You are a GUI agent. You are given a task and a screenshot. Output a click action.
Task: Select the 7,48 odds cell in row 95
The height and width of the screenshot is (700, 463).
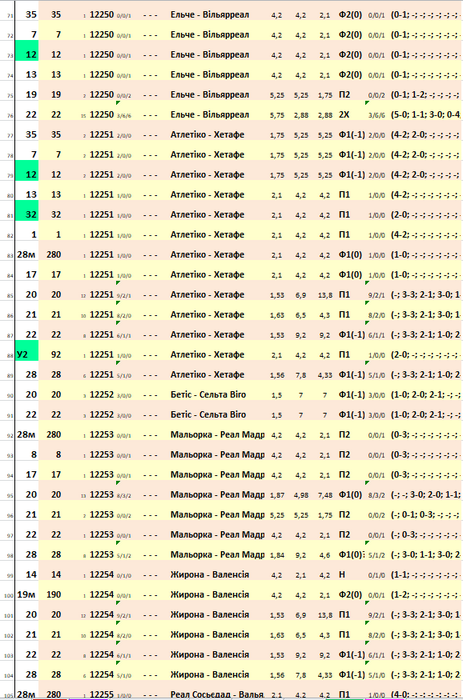tap(325, 495)
